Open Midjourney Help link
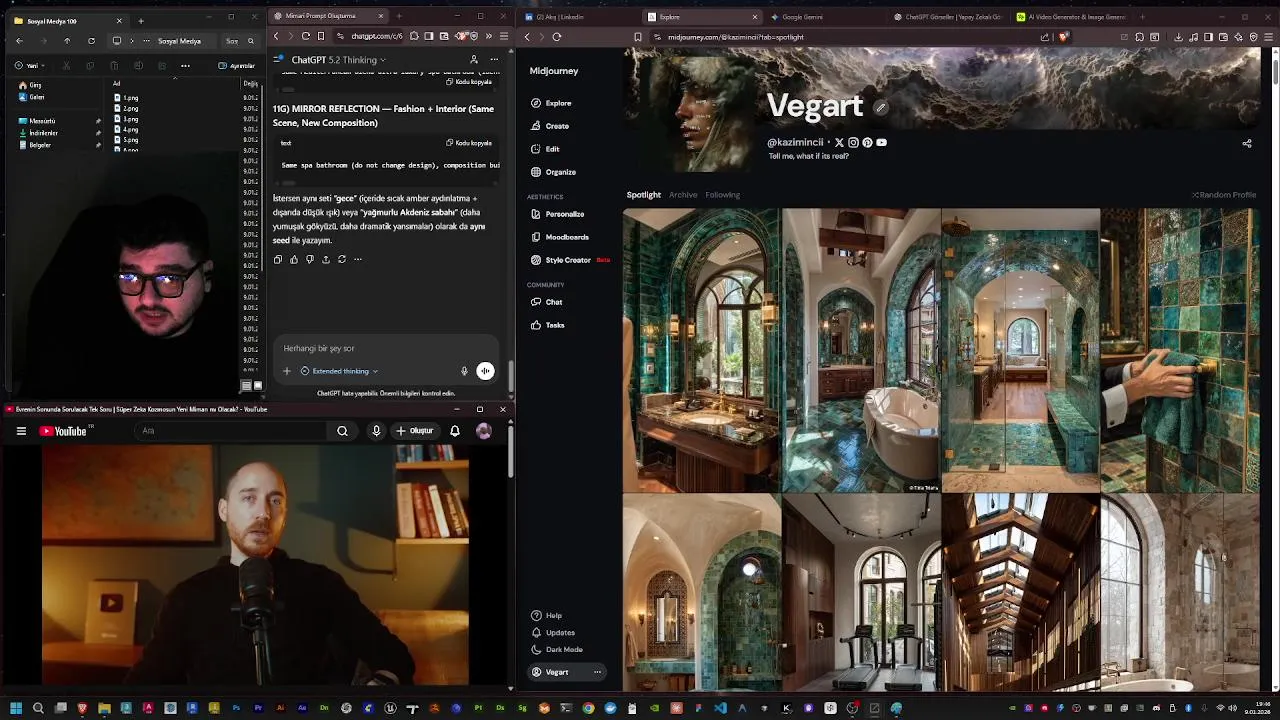This screenshot has width=1280, height=720. [x=546, y=616]
